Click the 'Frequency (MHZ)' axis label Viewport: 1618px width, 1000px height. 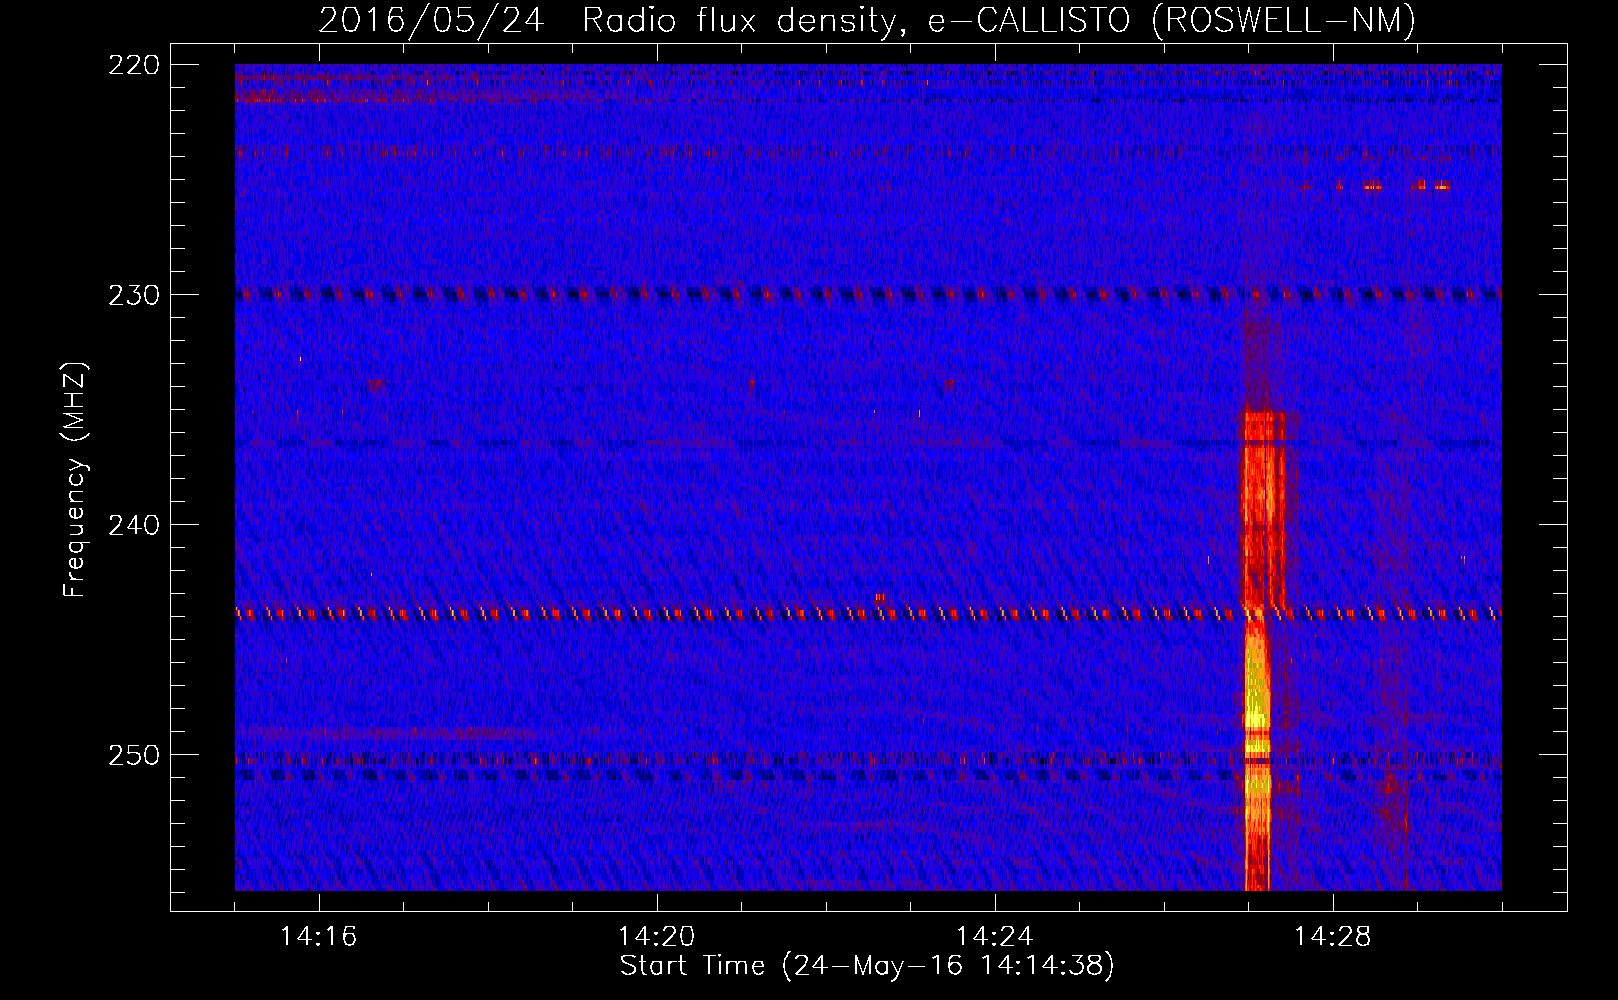[x=75, y=480]
